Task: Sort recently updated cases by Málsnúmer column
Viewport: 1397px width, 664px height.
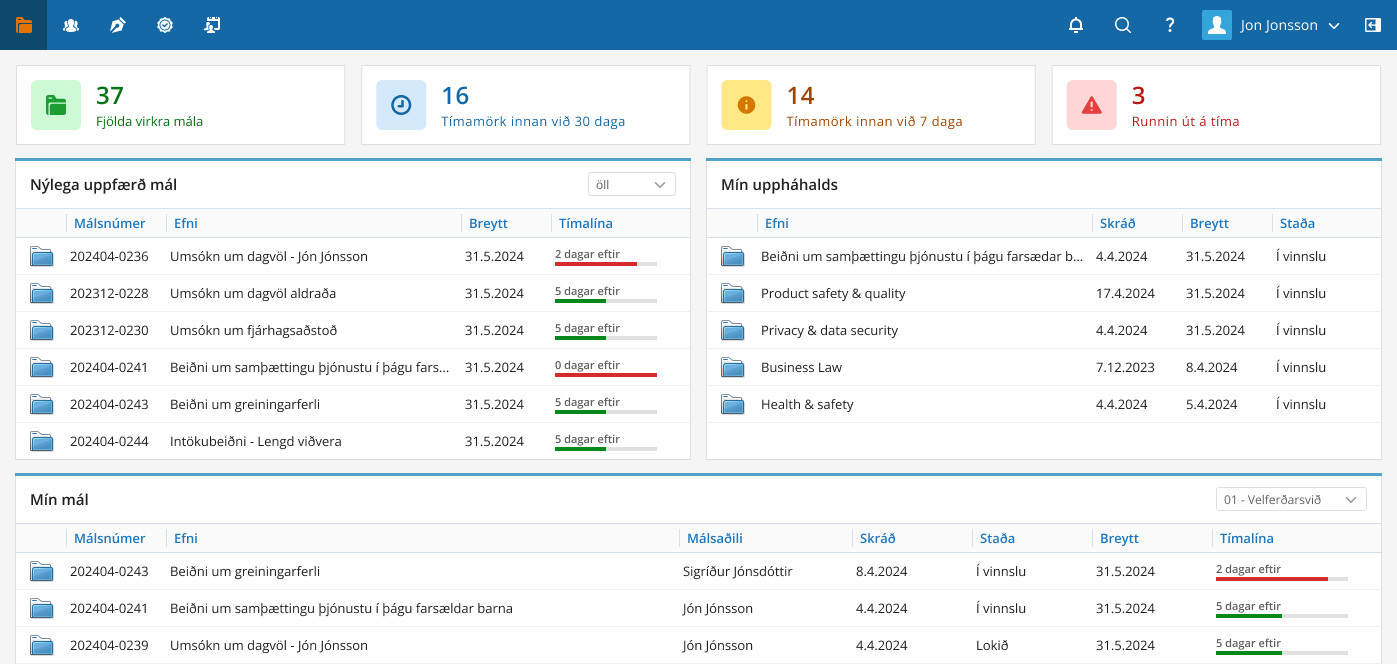Action: coord(109,223)
